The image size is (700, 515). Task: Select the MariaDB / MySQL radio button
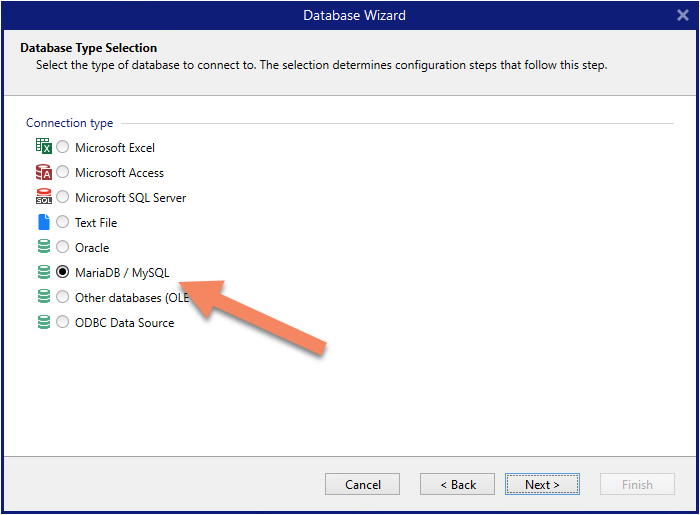click(63, 272)
